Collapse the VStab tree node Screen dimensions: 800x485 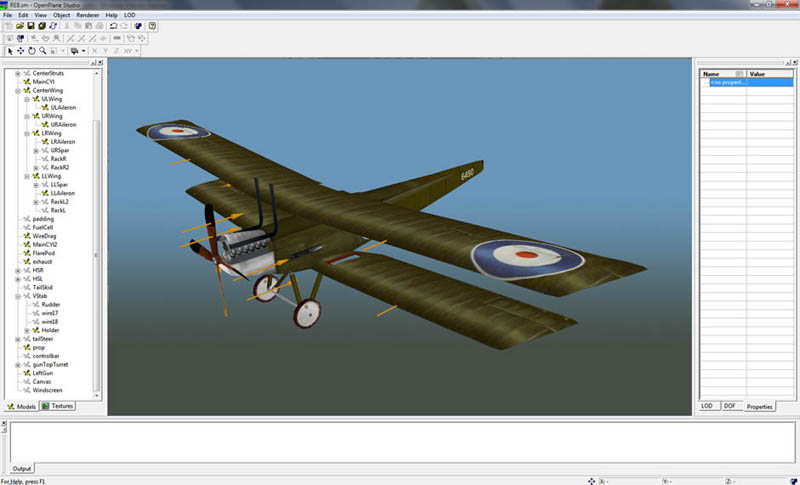pyautogui.click(x=18, y=296)
